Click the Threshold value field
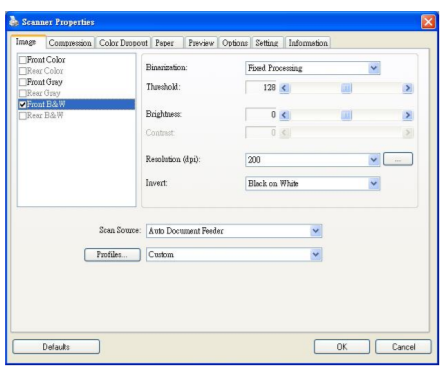Image resolution: width=447 pixels, height=374 pixels. pos(261,88)
